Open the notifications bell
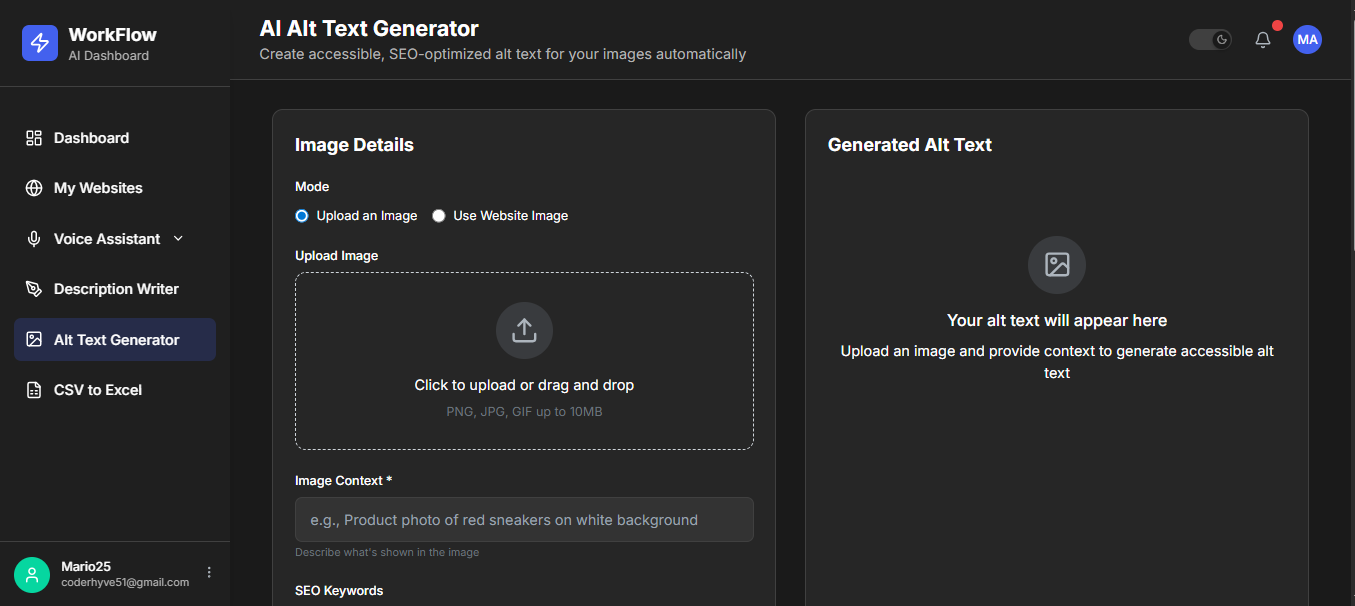This screenshot has width=1355, height=606. (x=1263, y=40)
